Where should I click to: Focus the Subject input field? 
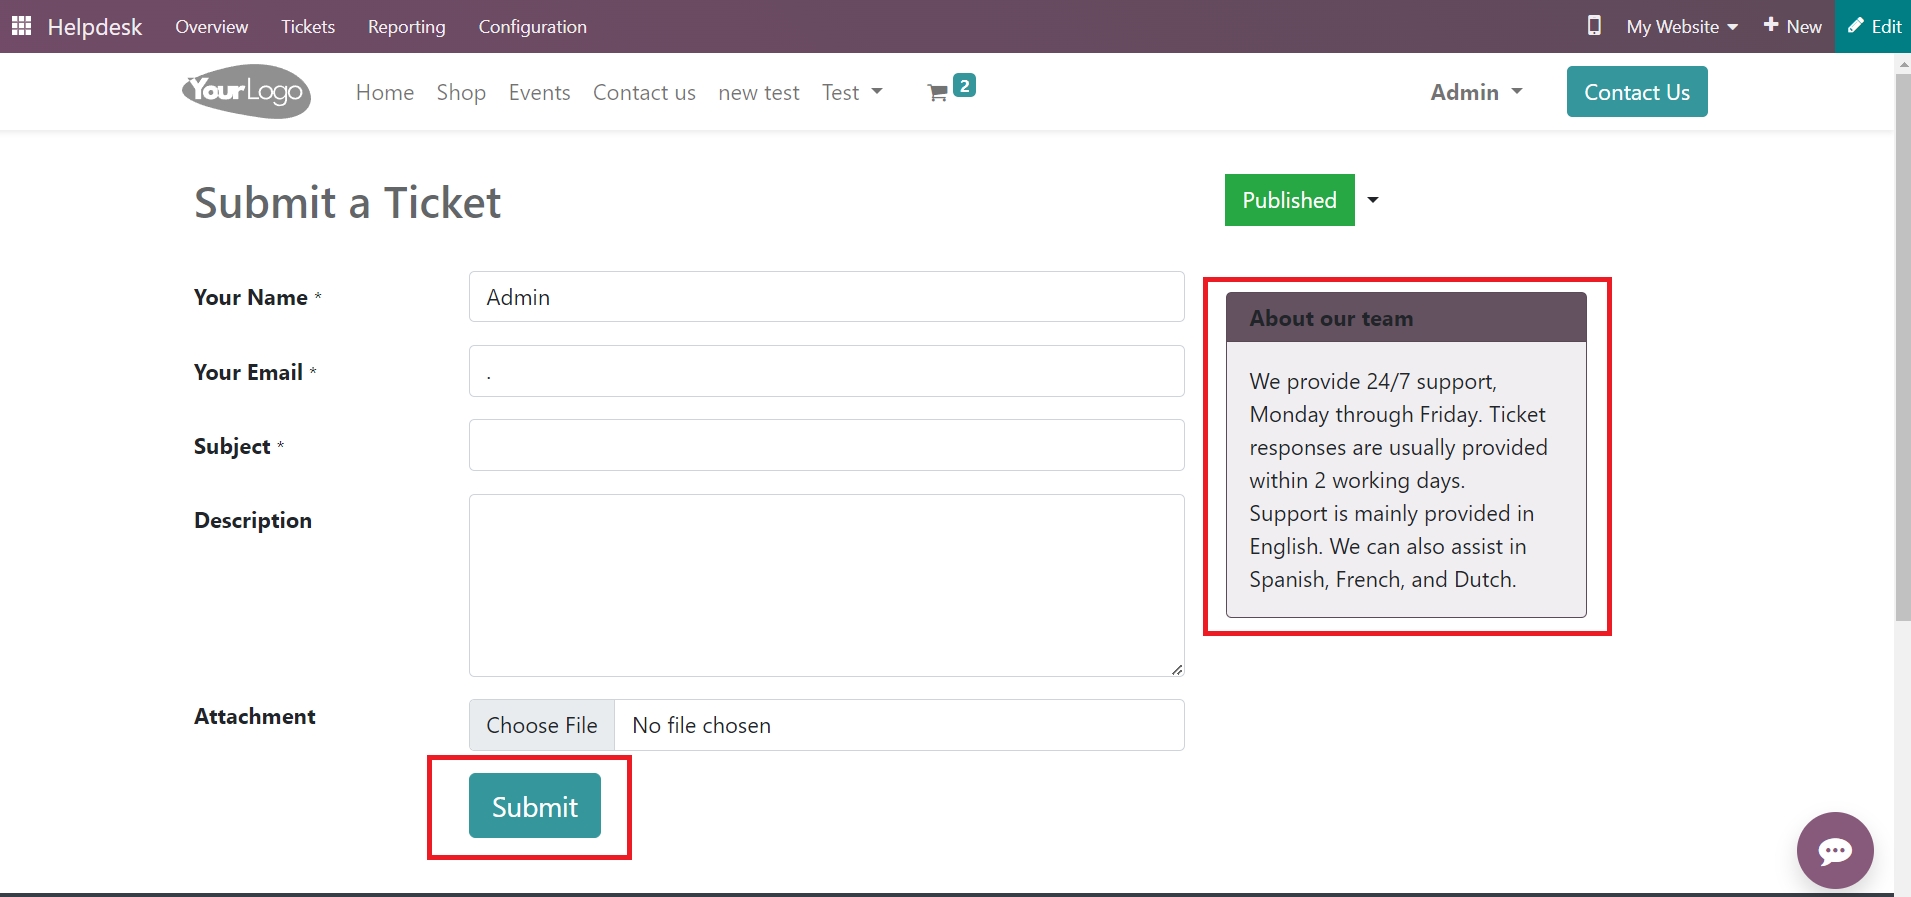(826, 445)
